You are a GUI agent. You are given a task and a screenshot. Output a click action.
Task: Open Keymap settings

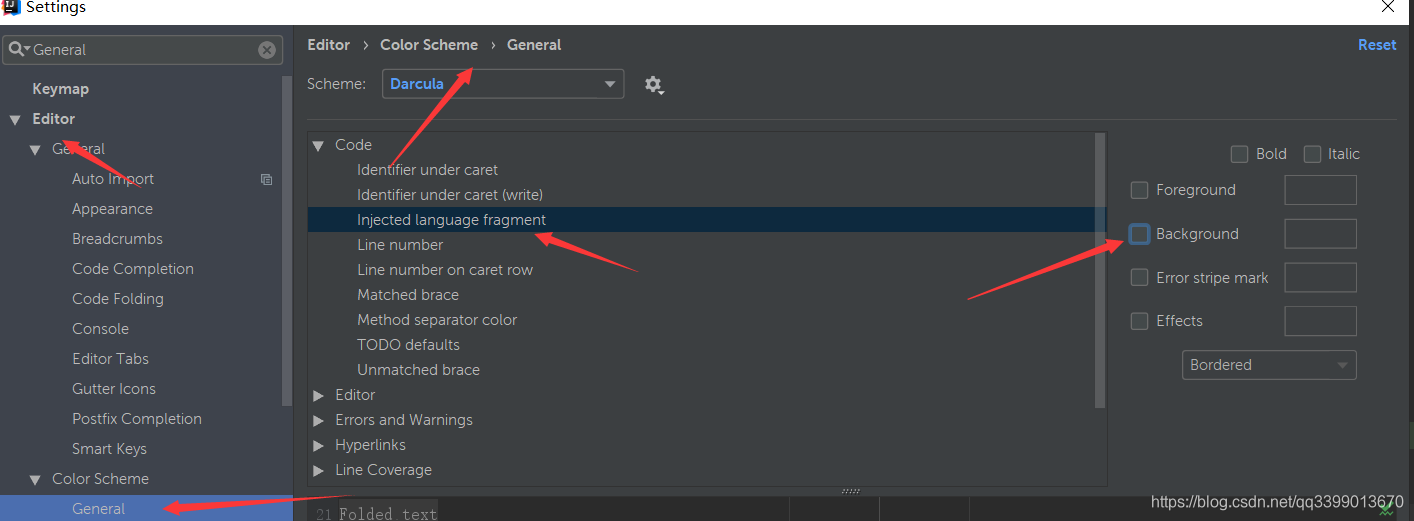[60, 89]
